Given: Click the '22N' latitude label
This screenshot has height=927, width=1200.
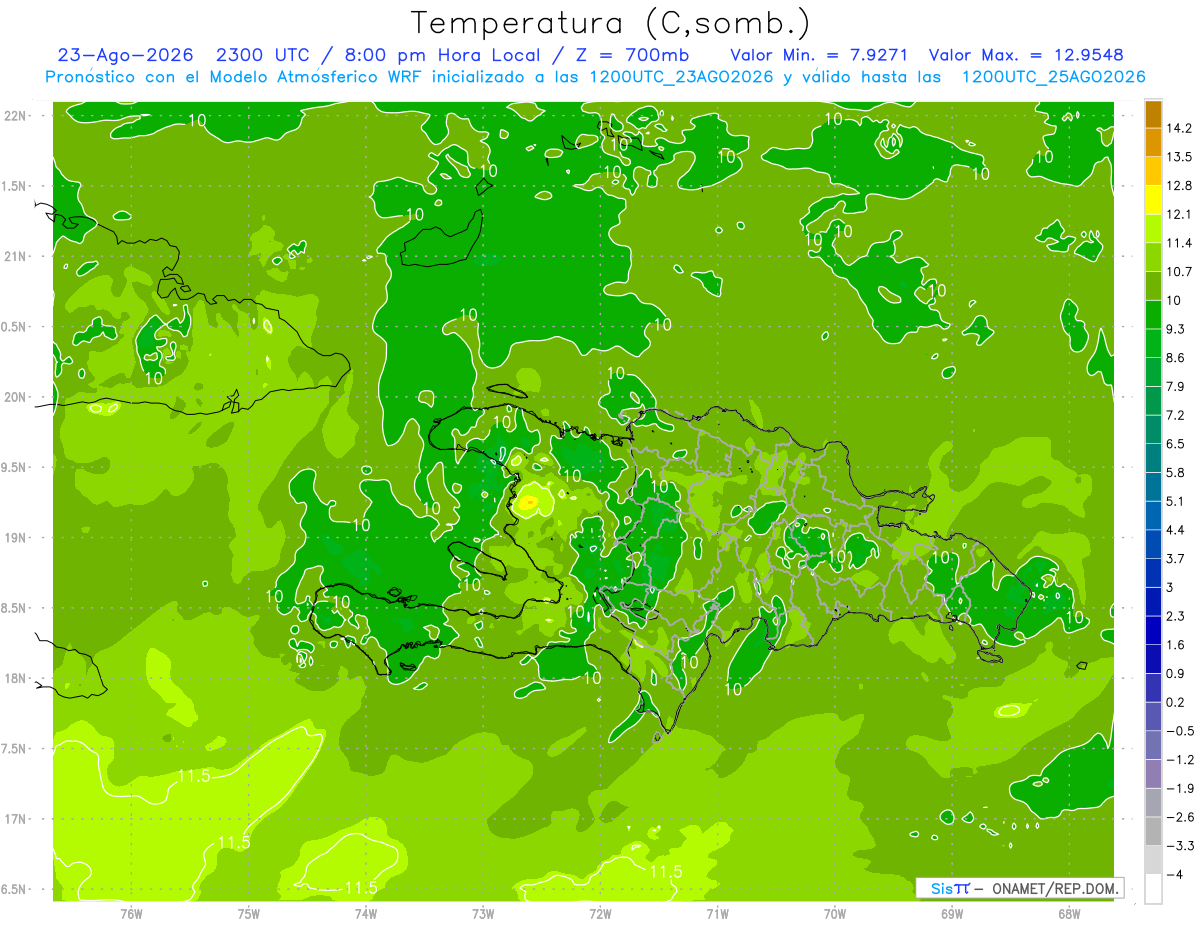Looking at the screenshot, I should (x=15, y=116).
